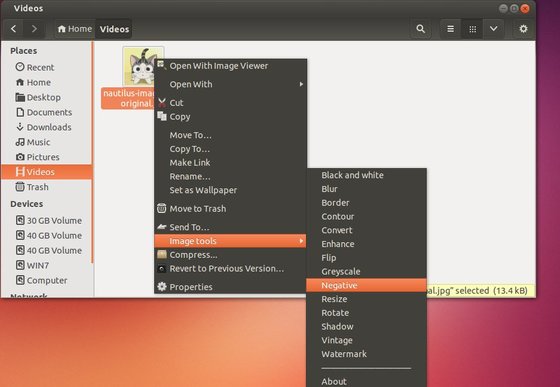Select Videos in the sidebar
Image resolution: width=560 pixels, height=387 pixels.
coord(46,172)
